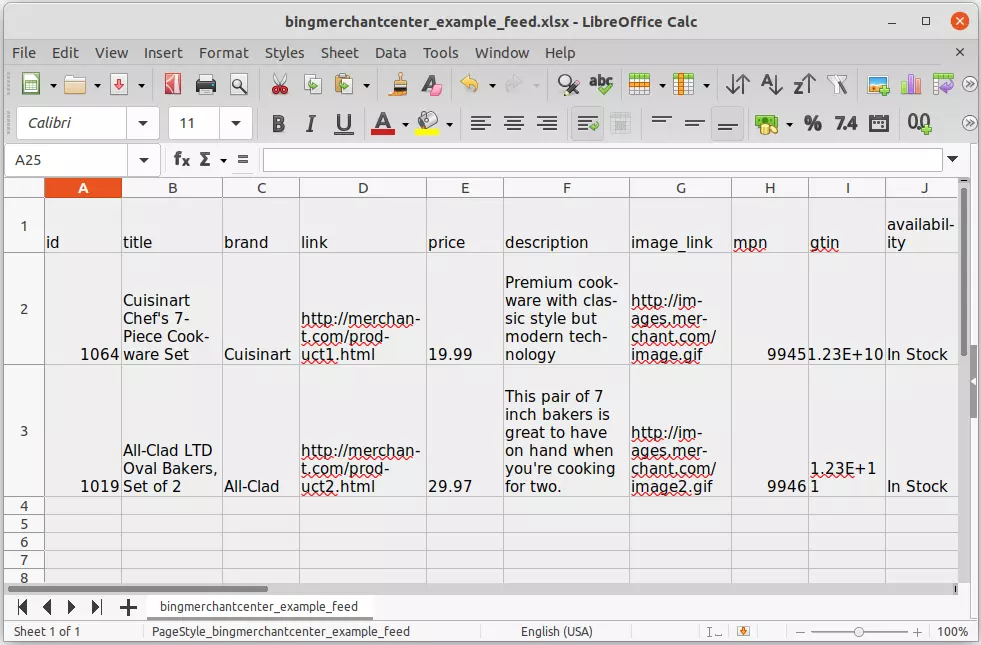Open the Format menu
This screenshot has height=645, width=981.
pyautogui.click(x=223, y=53)
